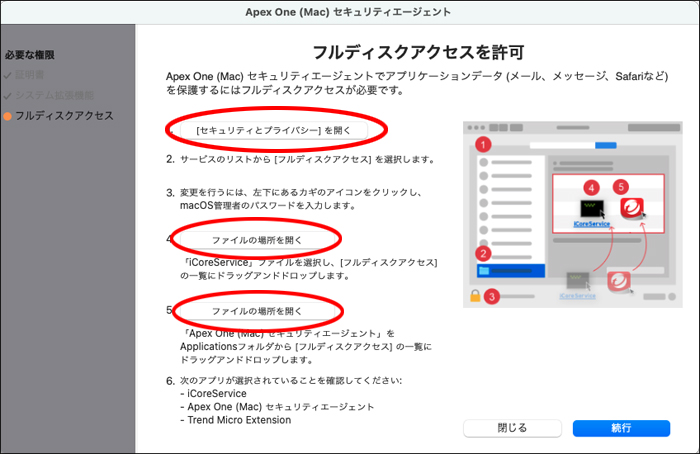The width and height of the screenshot is (700, 454).
Task: Click the checkmark next to 証明書
Action: (8, 74)
